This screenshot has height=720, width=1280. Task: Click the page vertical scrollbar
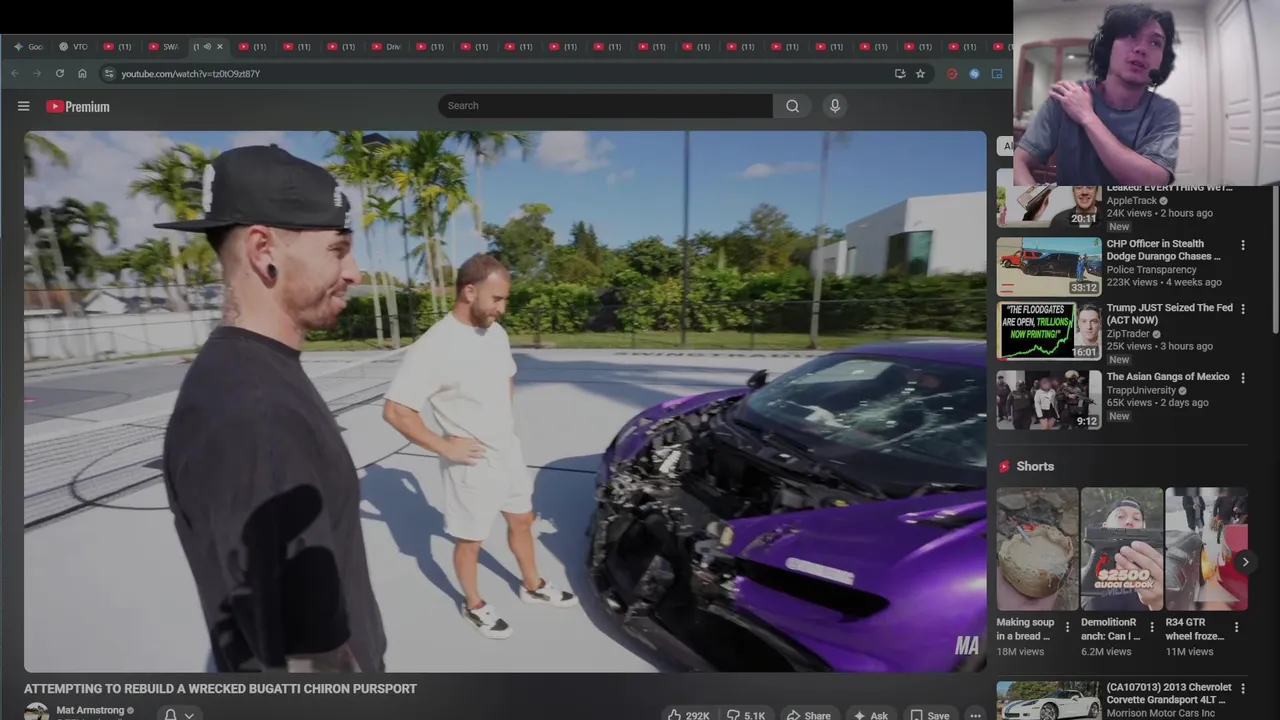pos(1274,260)
